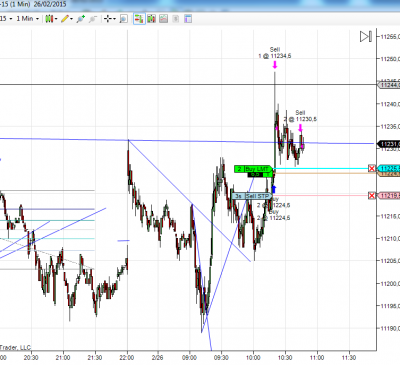400x365 pixels.
Task: Toggle the Chart Trader panel icon
Action: 139,19
